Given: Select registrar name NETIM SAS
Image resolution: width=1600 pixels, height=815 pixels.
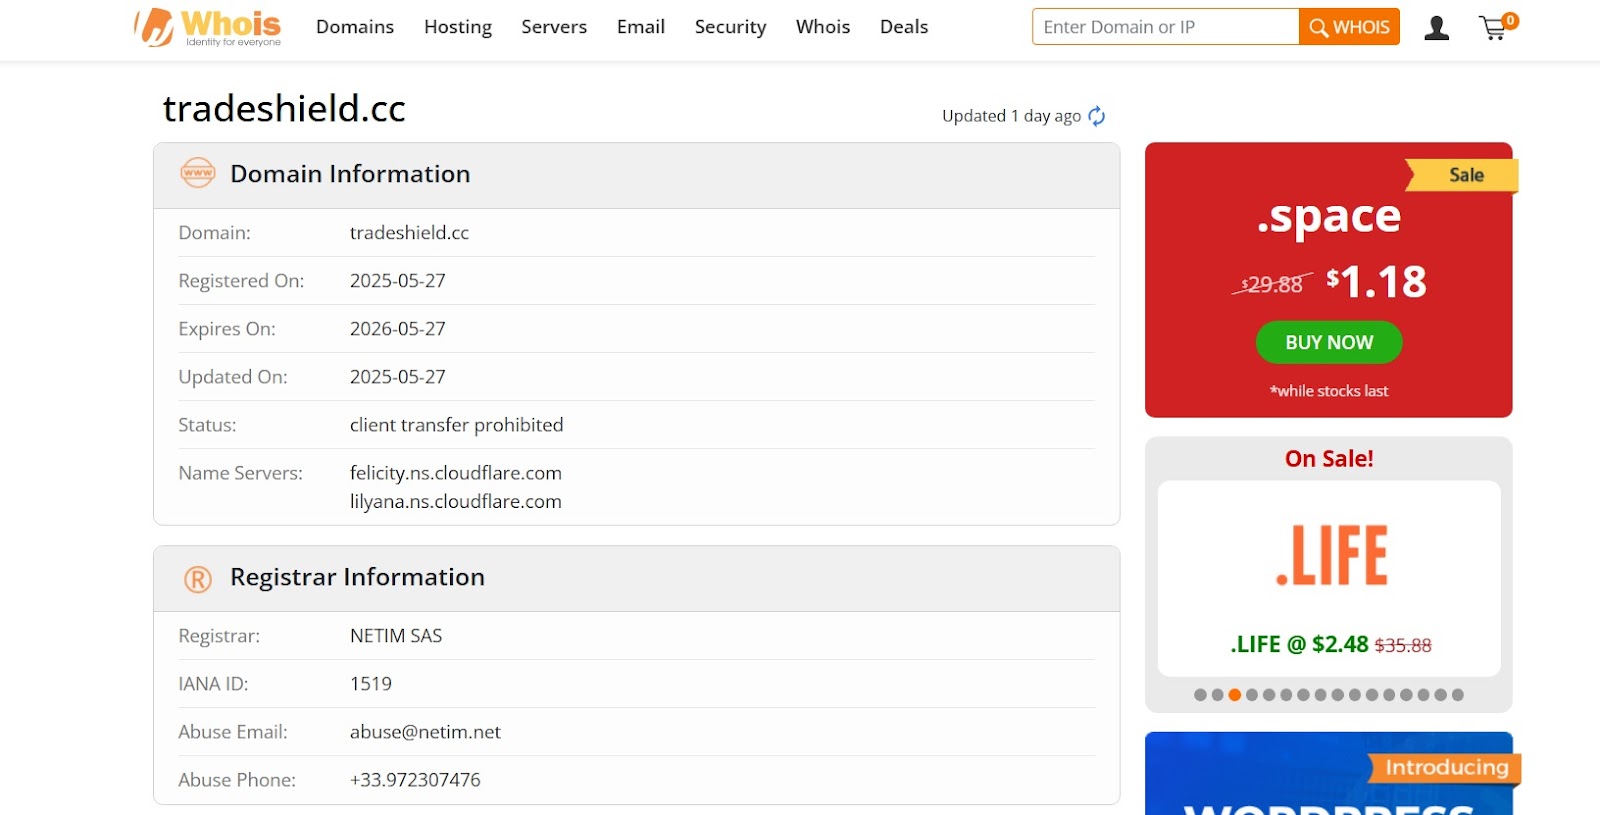Looking at the screenshot, I should click(x=396, y=636).
